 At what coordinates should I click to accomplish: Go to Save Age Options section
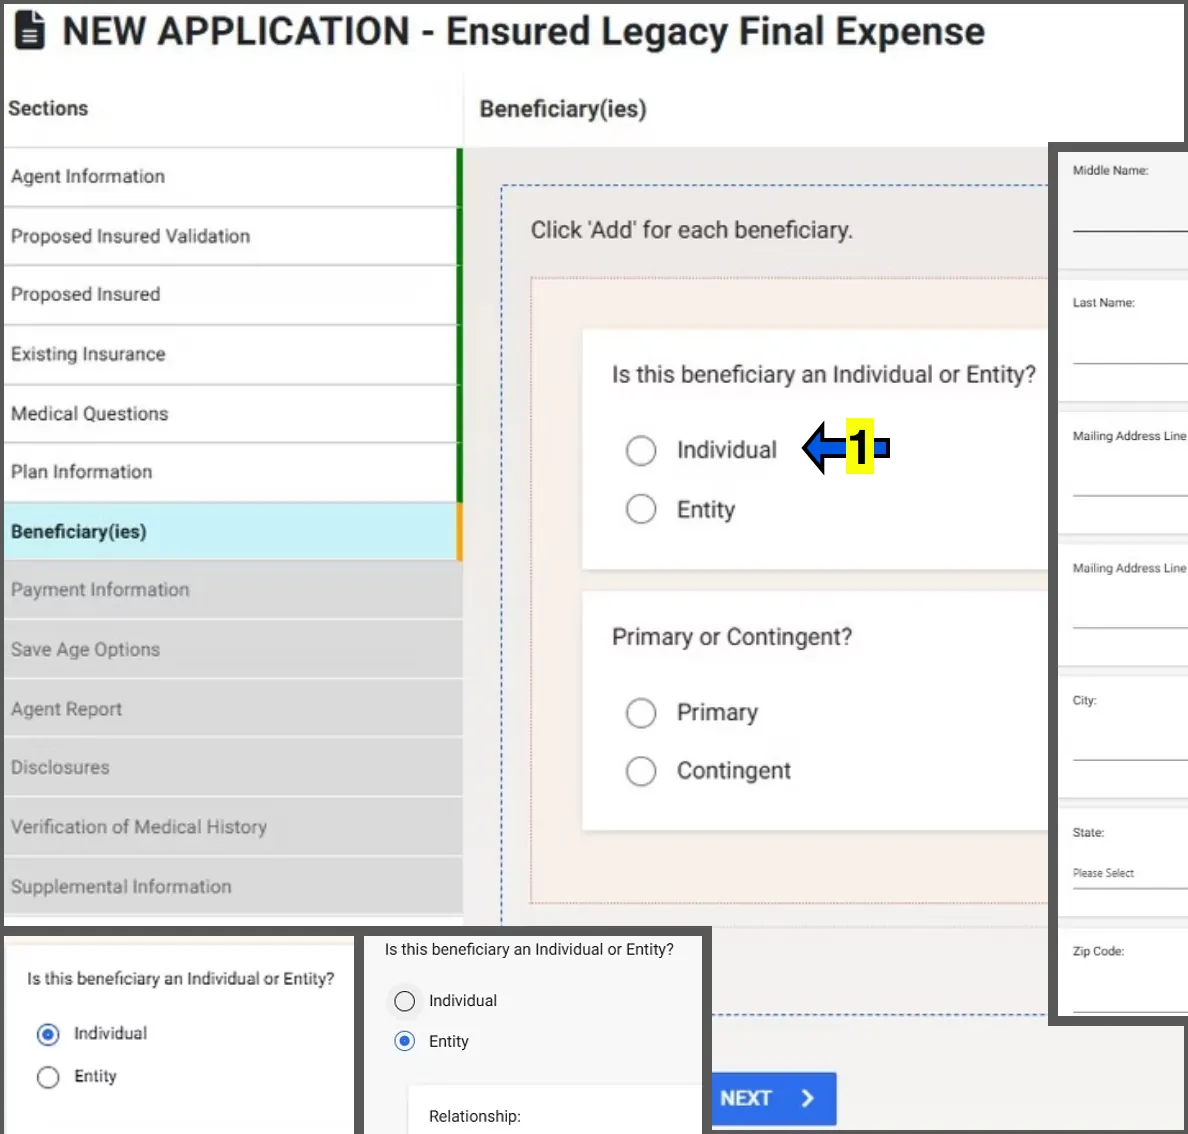click(x=233, y=649)
